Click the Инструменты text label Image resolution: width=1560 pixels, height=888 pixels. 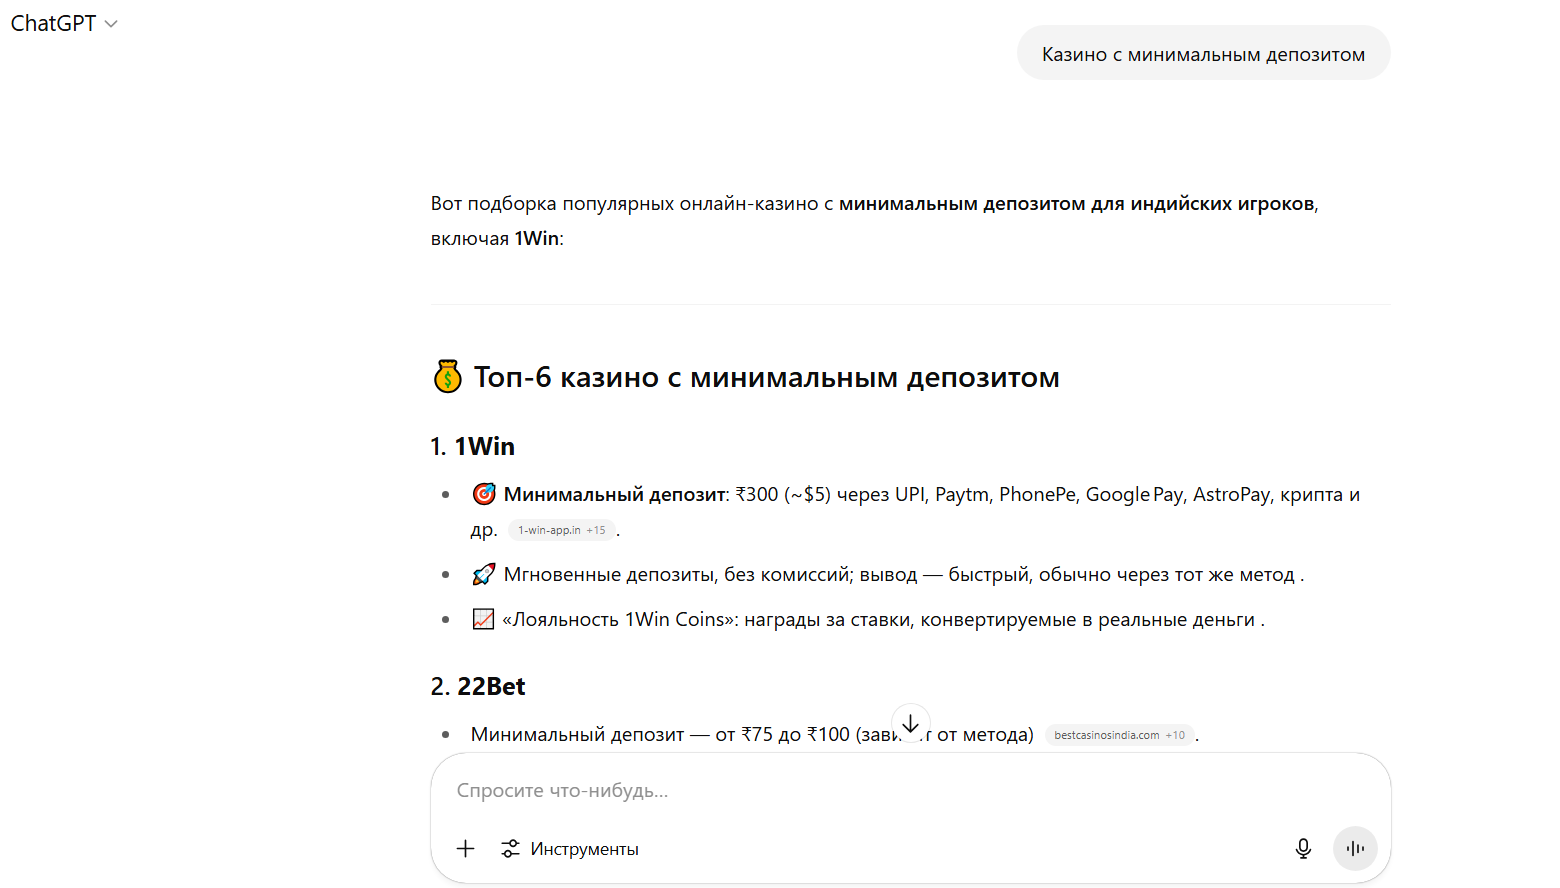point(585,848)
